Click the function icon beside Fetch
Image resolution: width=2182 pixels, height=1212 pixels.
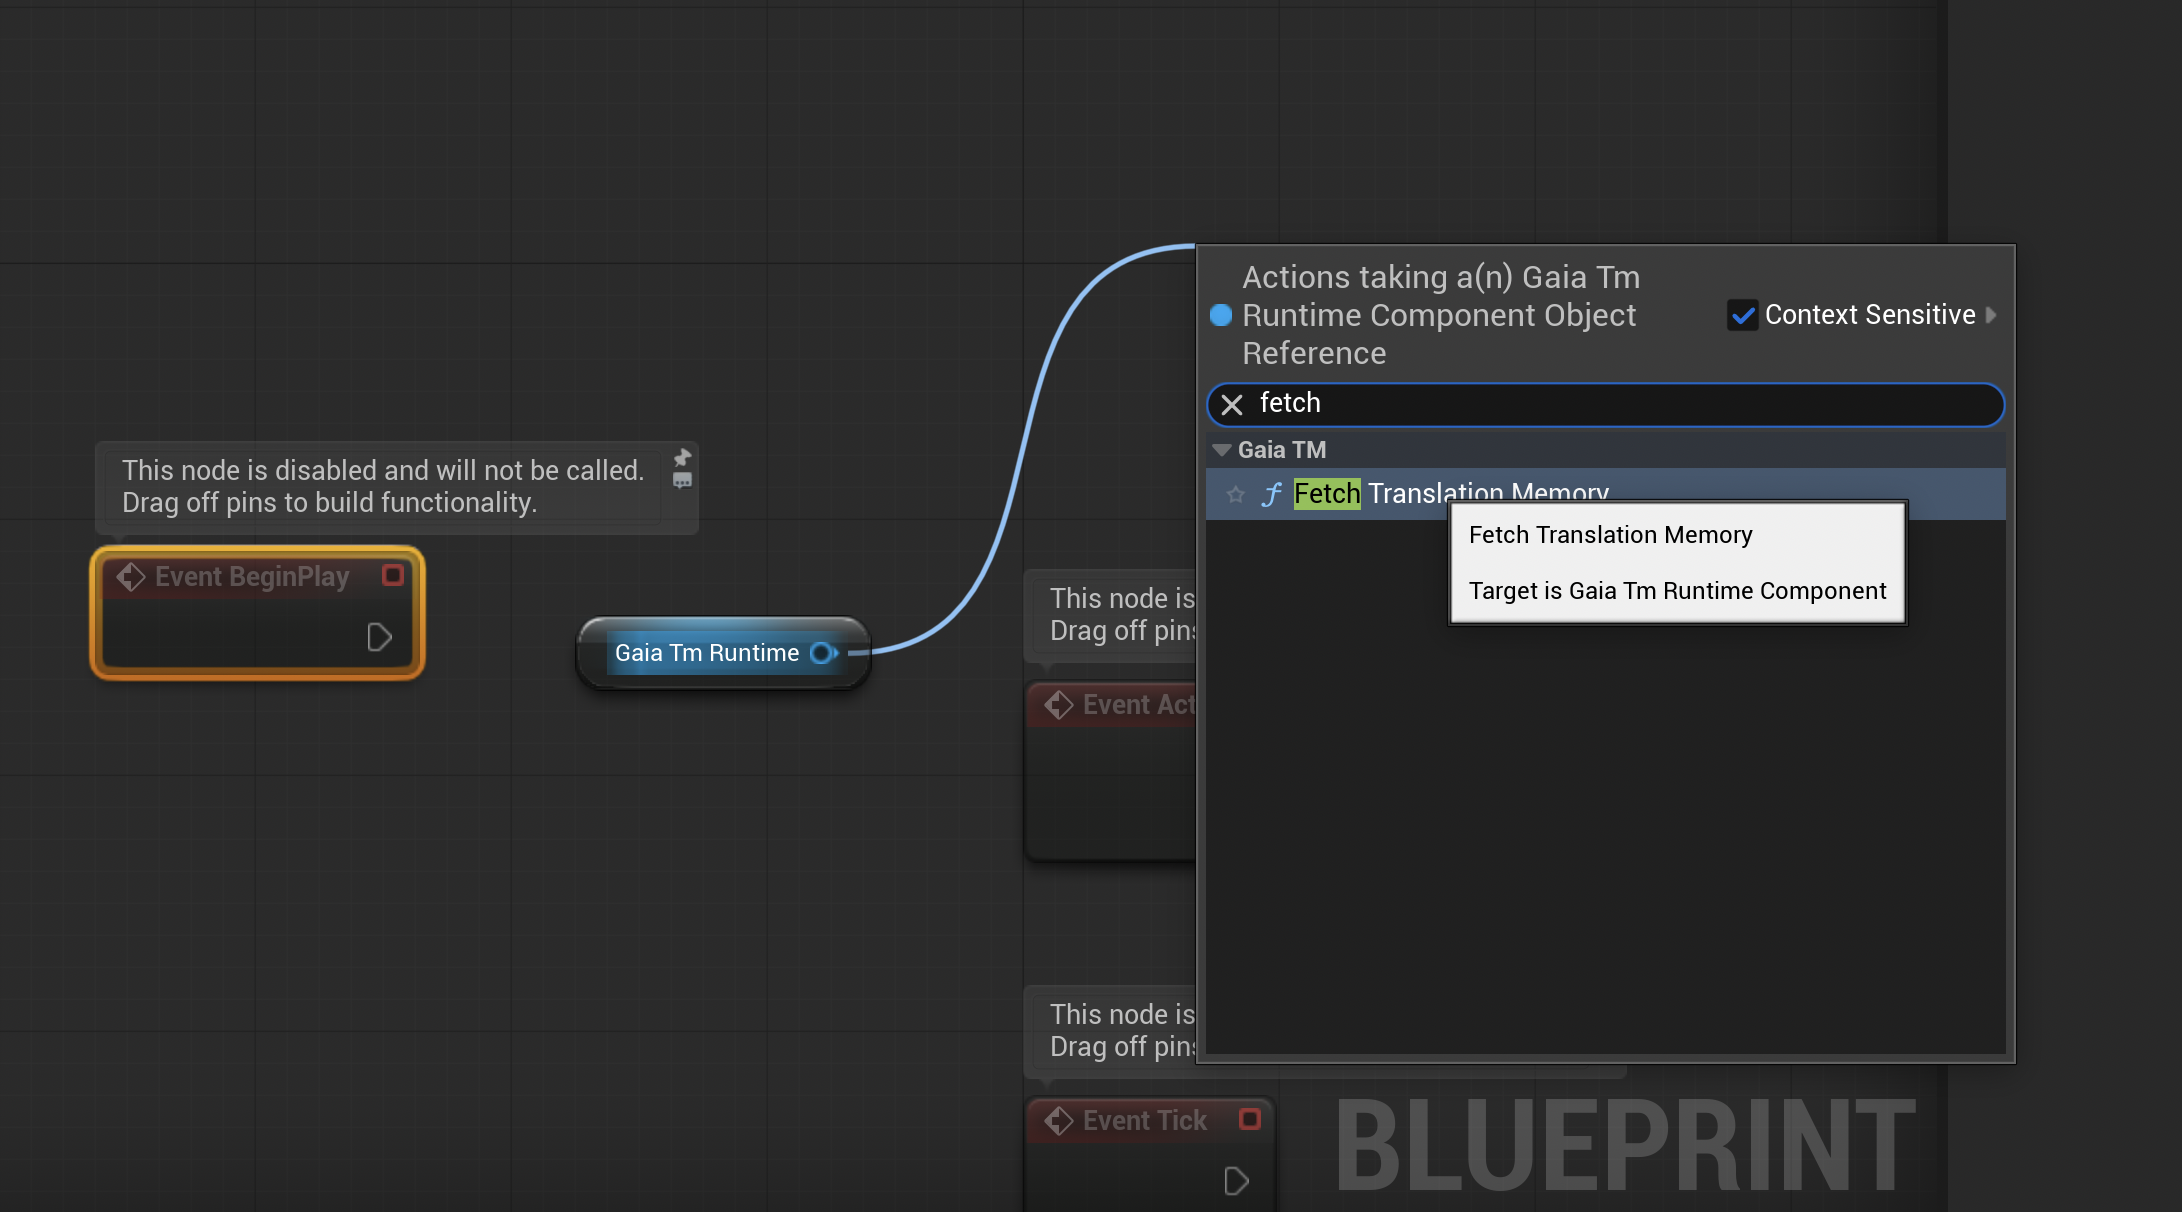(1271, 494)
